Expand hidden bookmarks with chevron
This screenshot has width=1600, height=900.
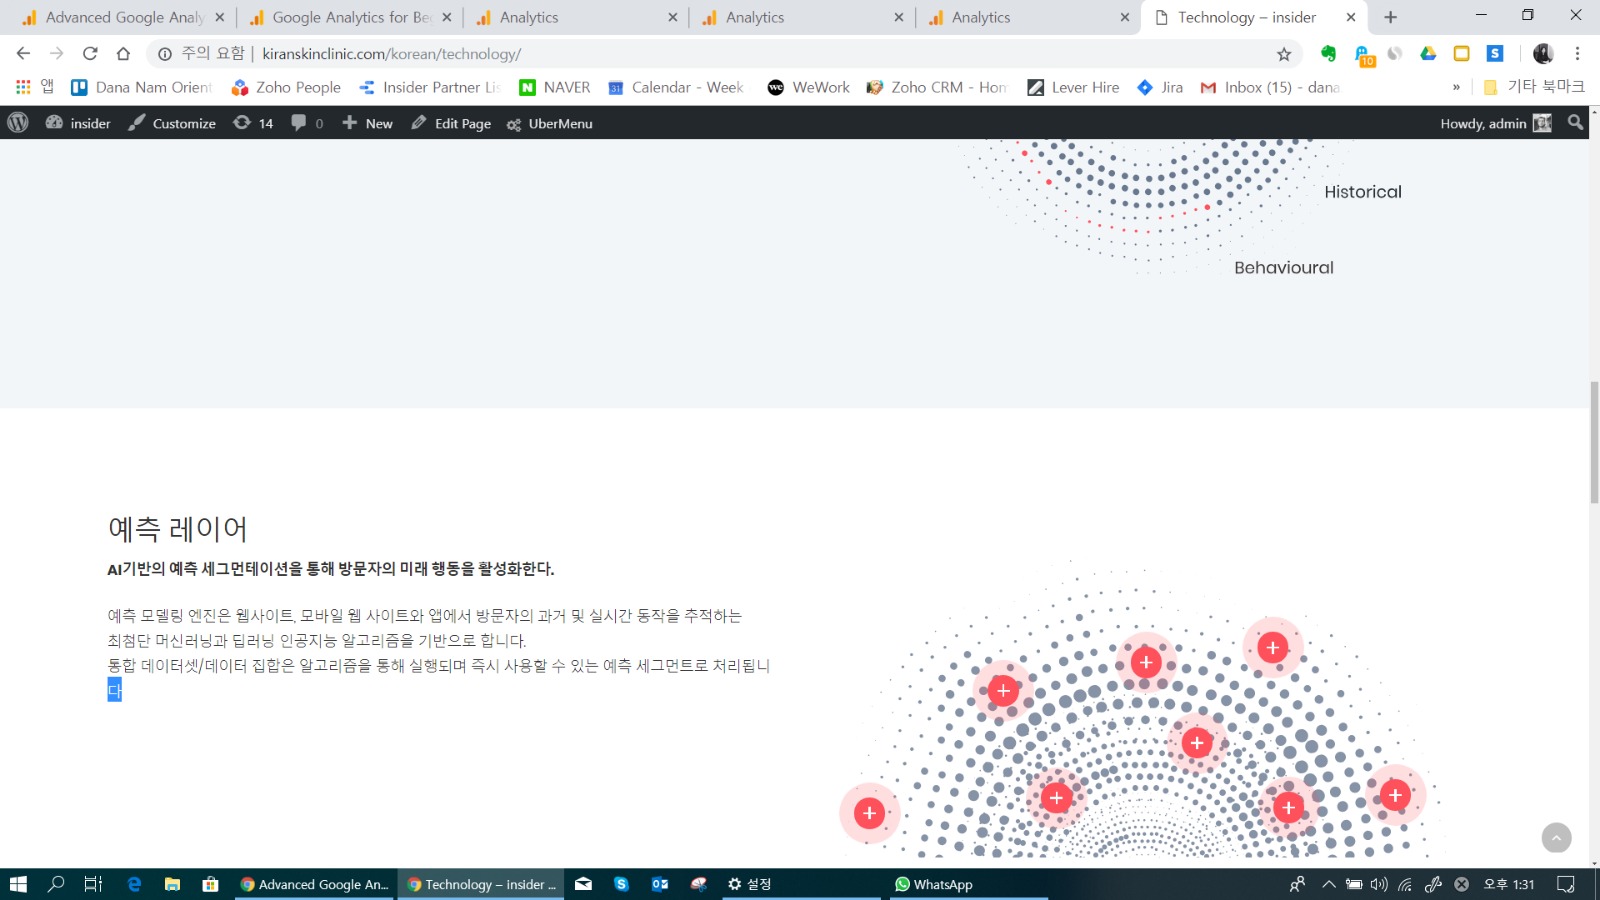coord(1456,87)
